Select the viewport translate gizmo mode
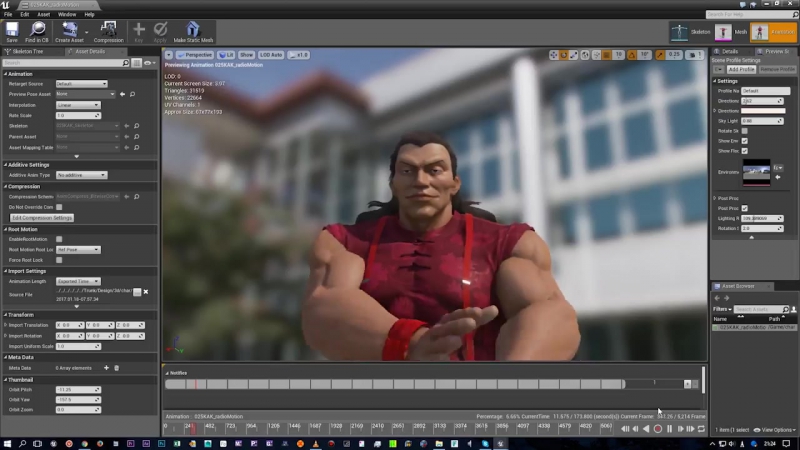The height and width of the screenshot is (450, 800). (554, 55)
